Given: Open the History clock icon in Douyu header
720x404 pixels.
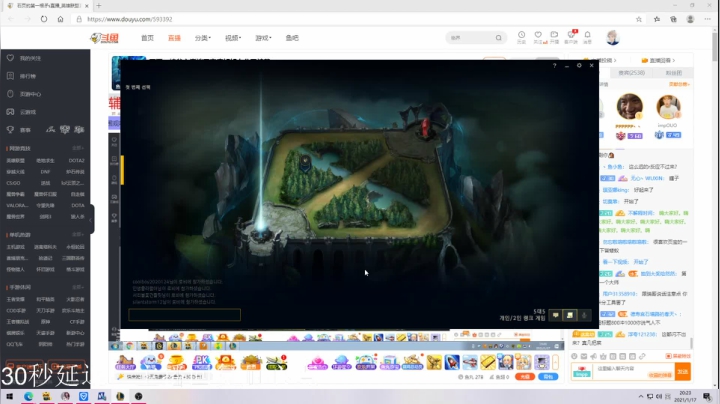Looking at the screenshot, I should tap(521, 35).
